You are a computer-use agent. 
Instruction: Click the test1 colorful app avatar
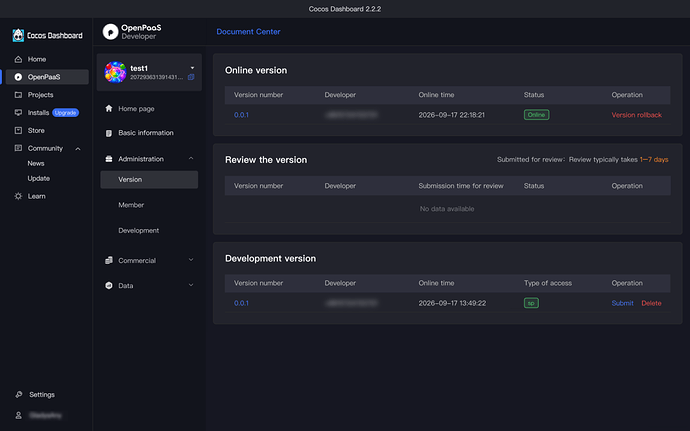(x=115, y=72)
